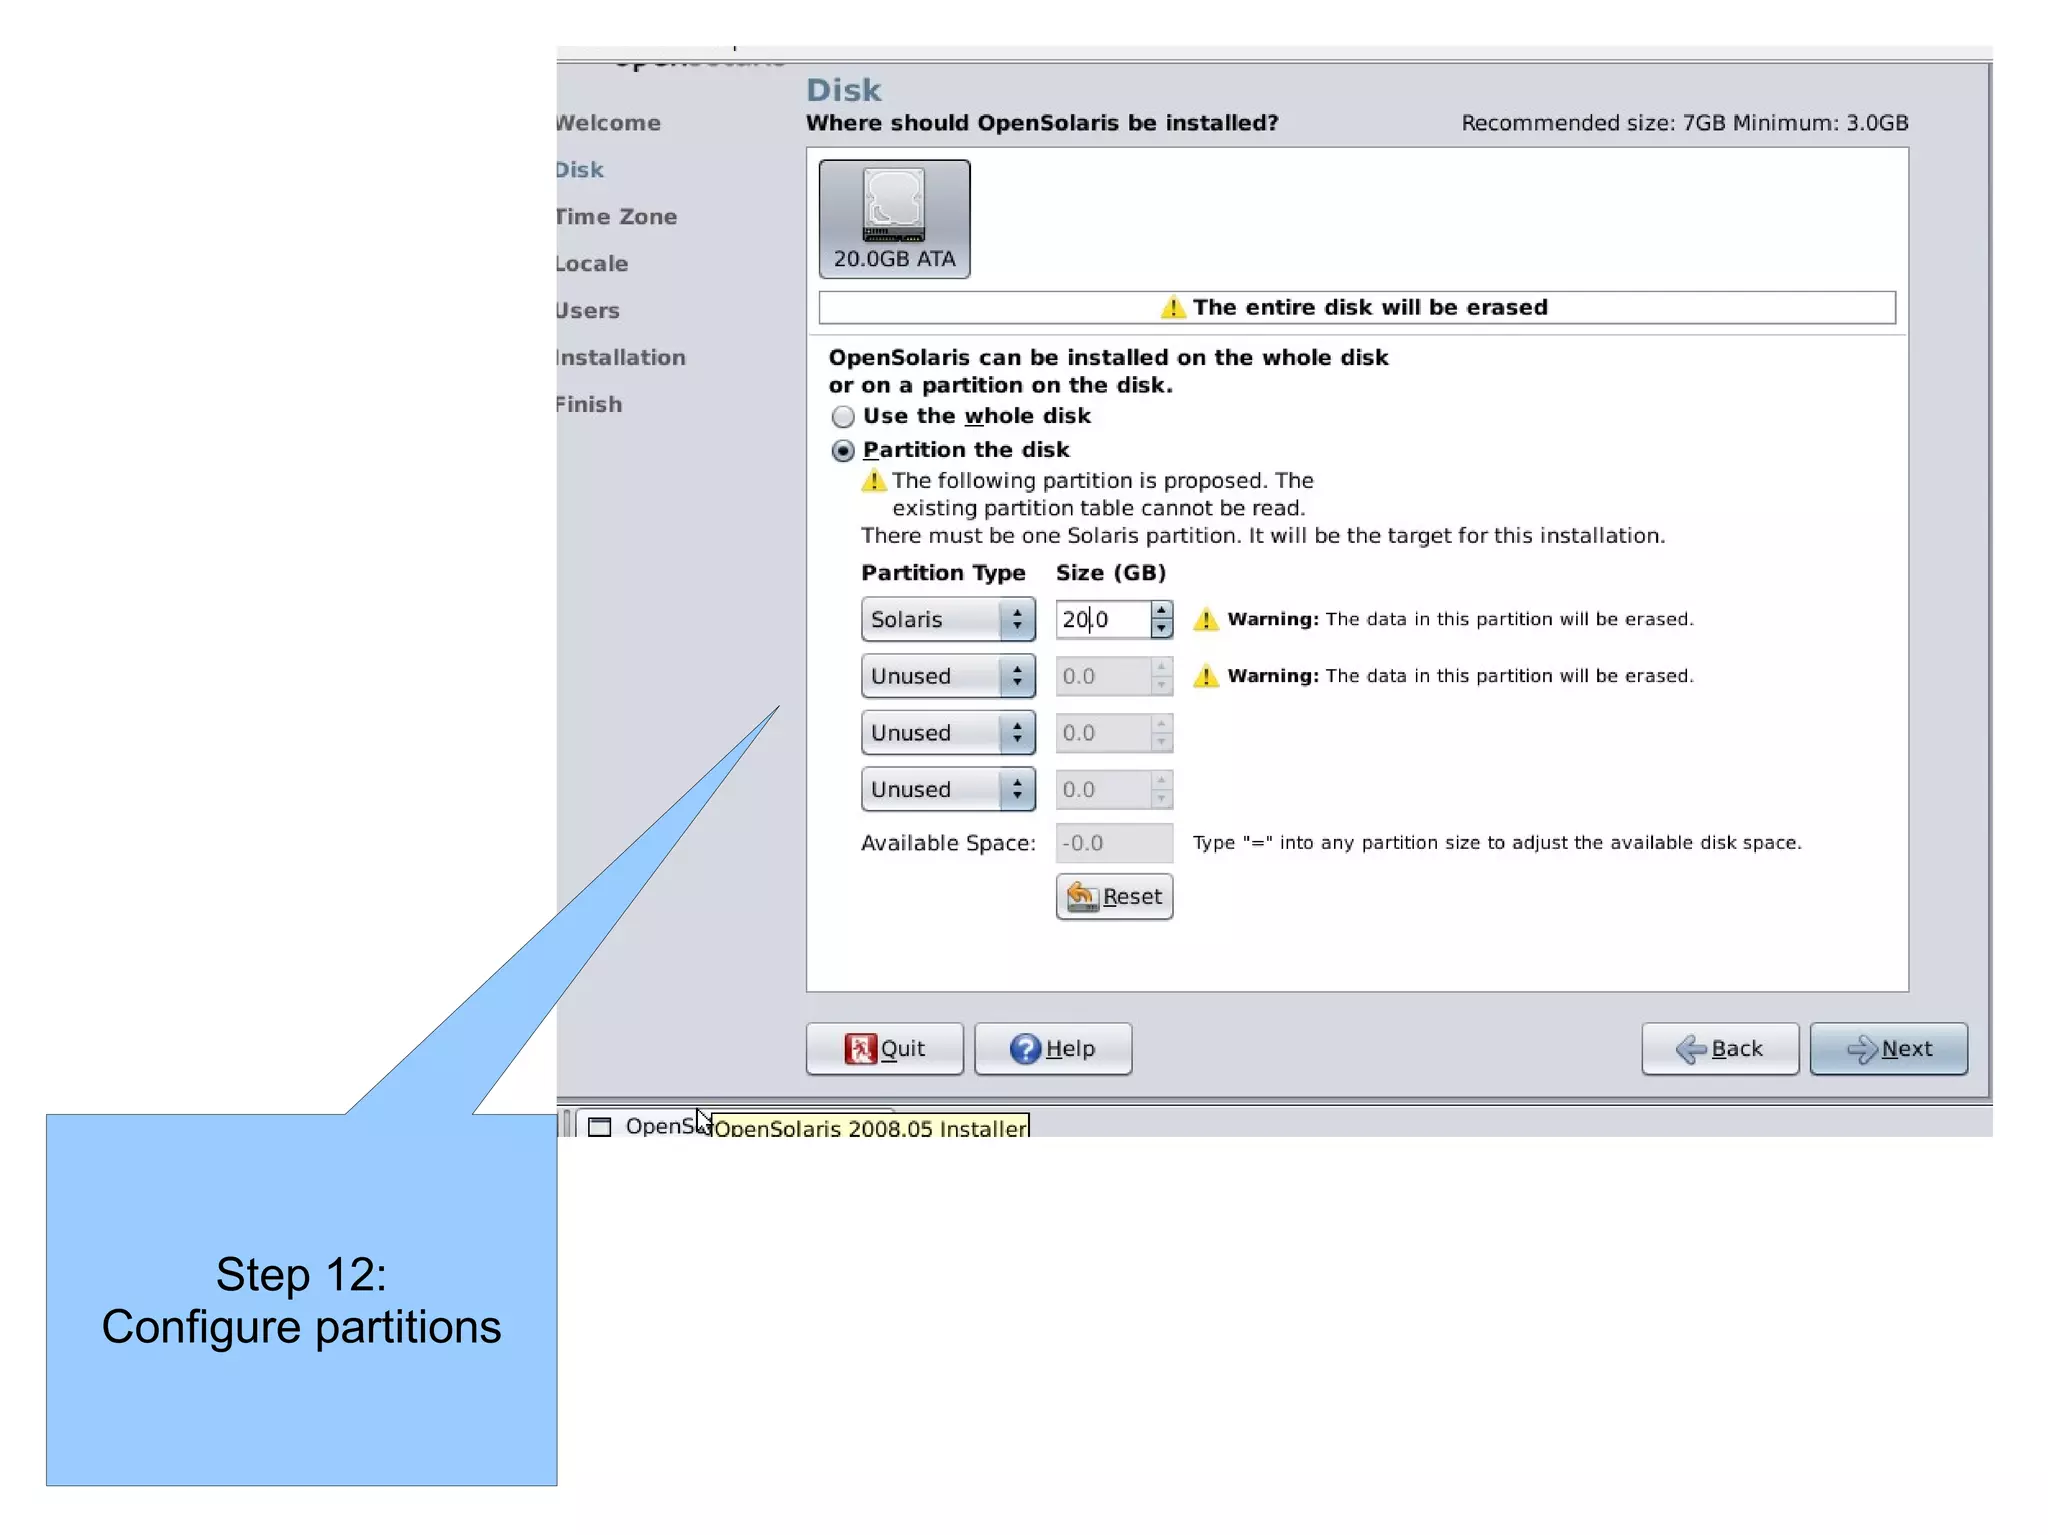The width and height of the screenshot is (2048, 1535).
Task: Click the warning icon in the first Unused partition row
Action: (1206, 676)
